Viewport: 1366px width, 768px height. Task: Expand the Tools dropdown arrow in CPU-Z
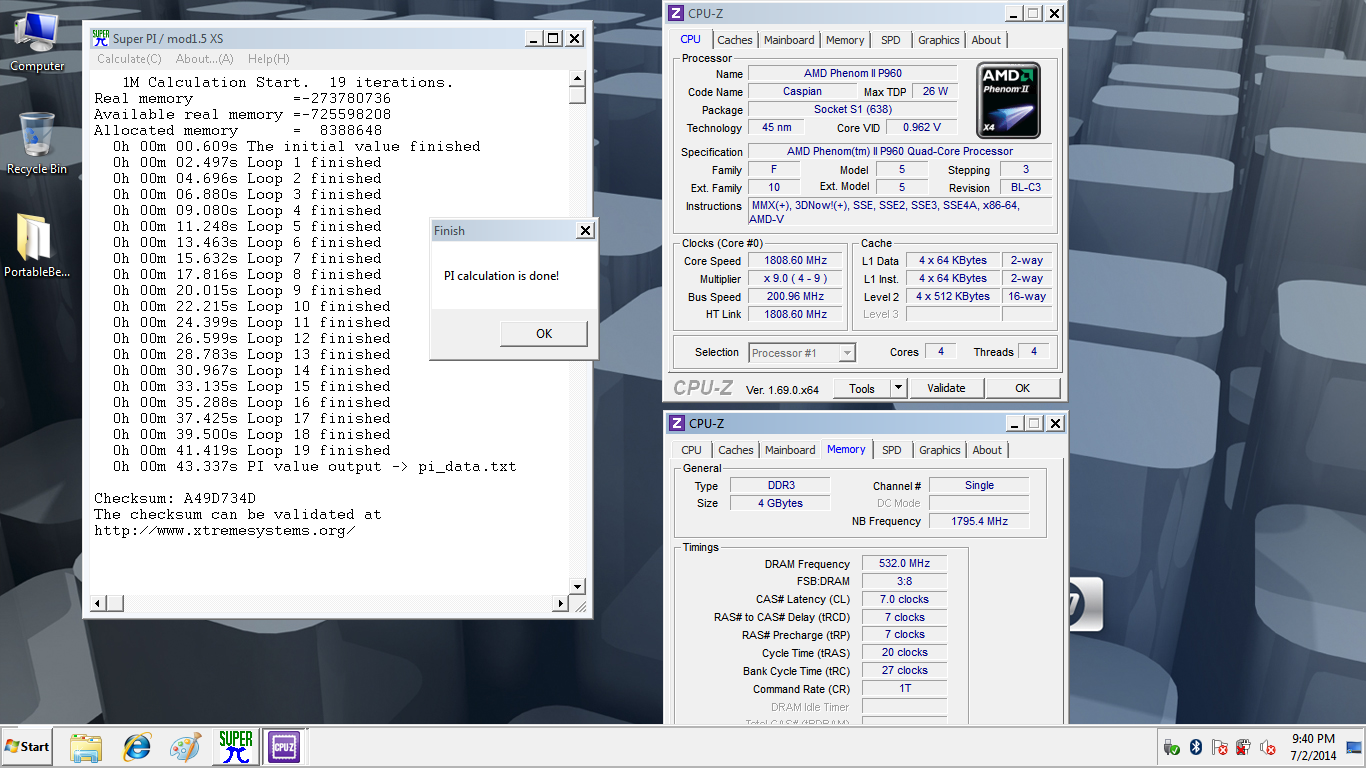[898, 388]
